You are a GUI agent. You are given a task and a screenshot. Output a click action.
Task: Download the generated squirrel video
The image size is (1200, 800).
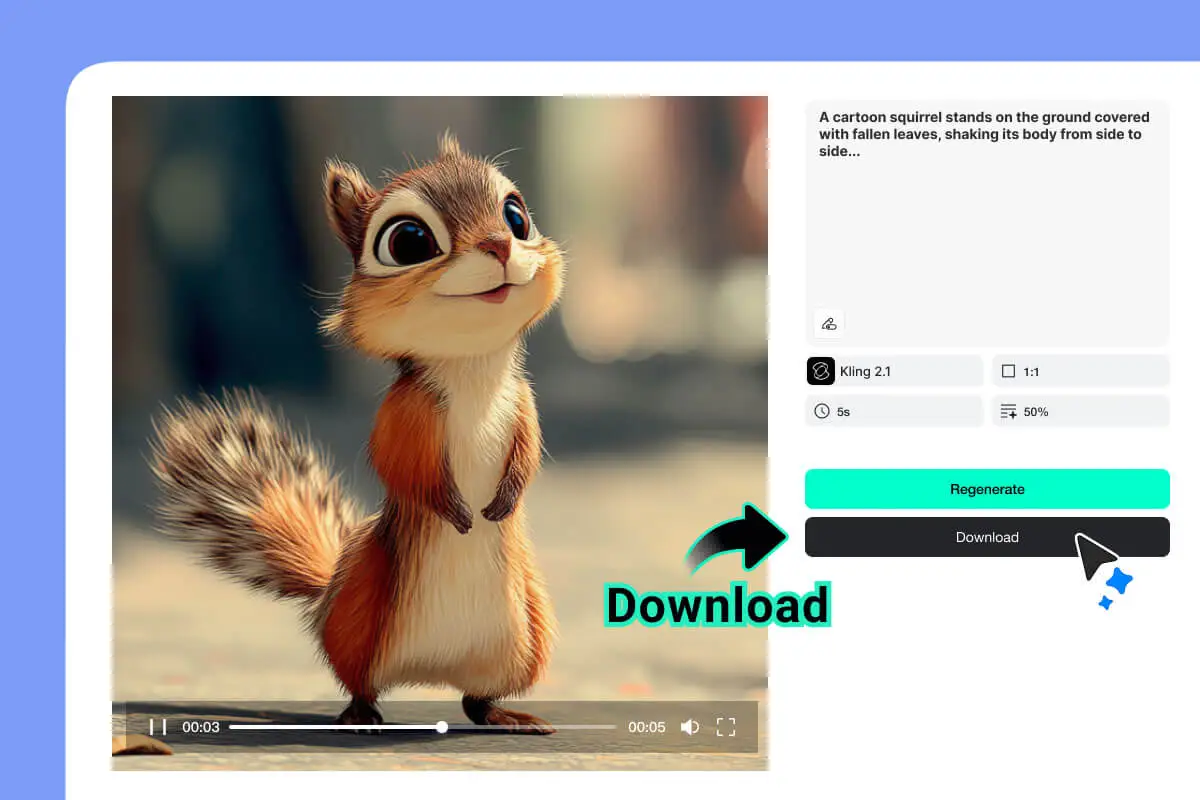pyautogui.click(x=987, y=537)
